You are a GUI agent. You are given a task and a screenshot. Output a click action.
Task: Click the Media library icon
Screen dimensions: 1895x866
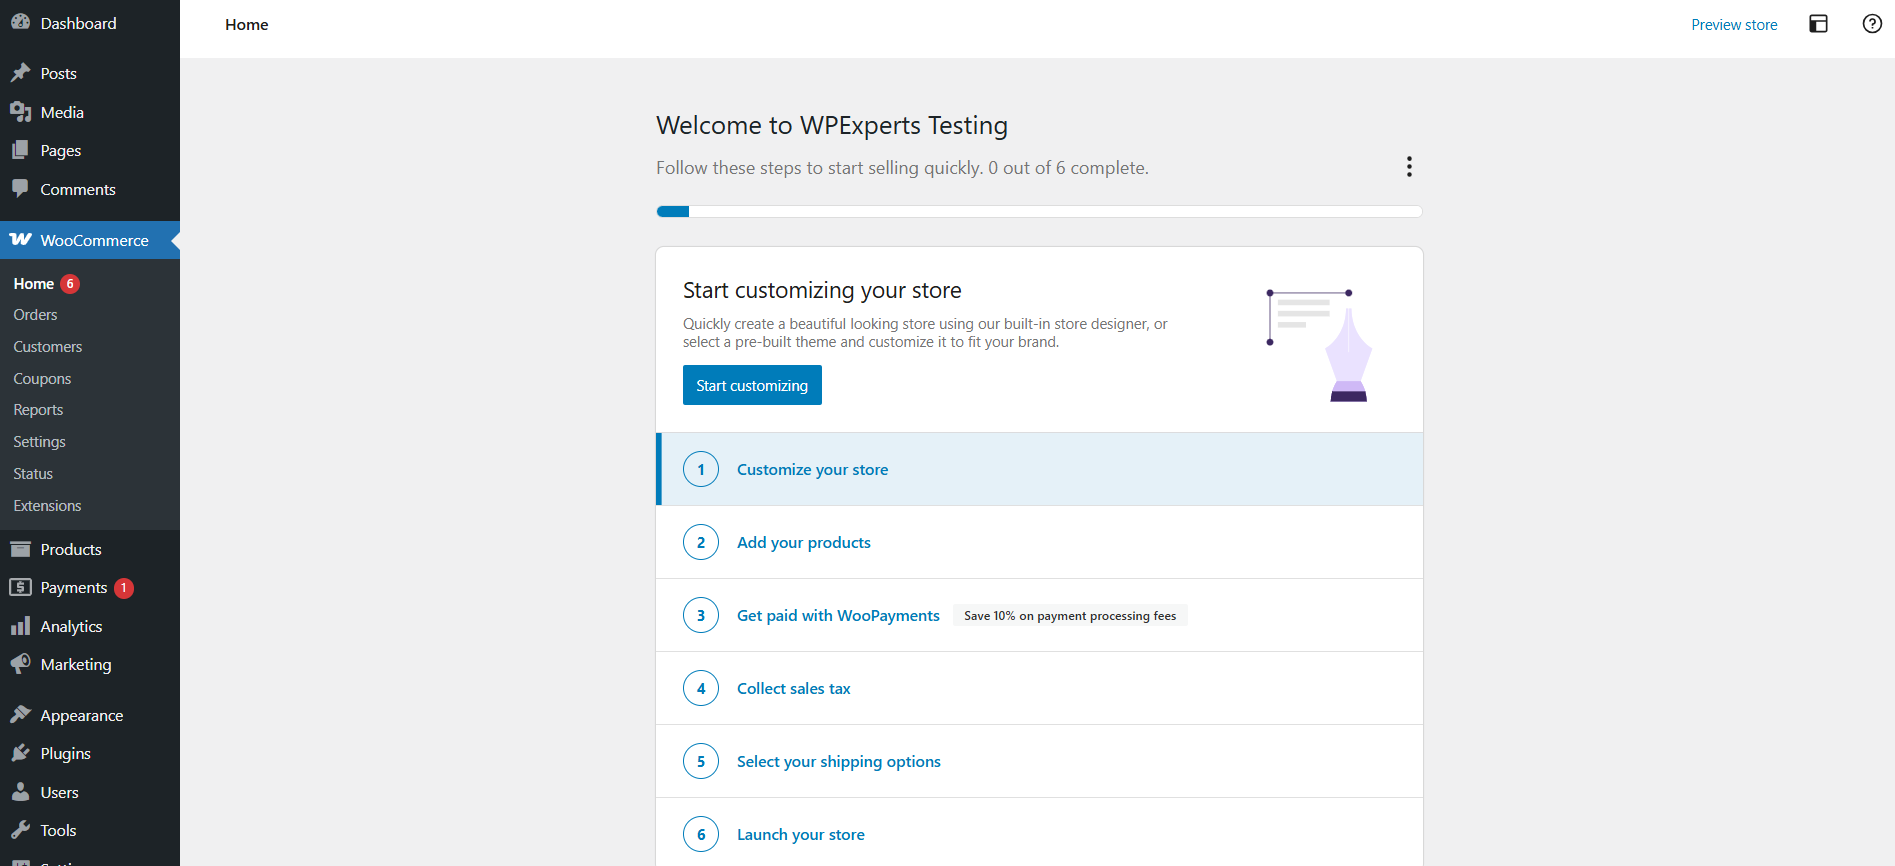tap(20, 112)
